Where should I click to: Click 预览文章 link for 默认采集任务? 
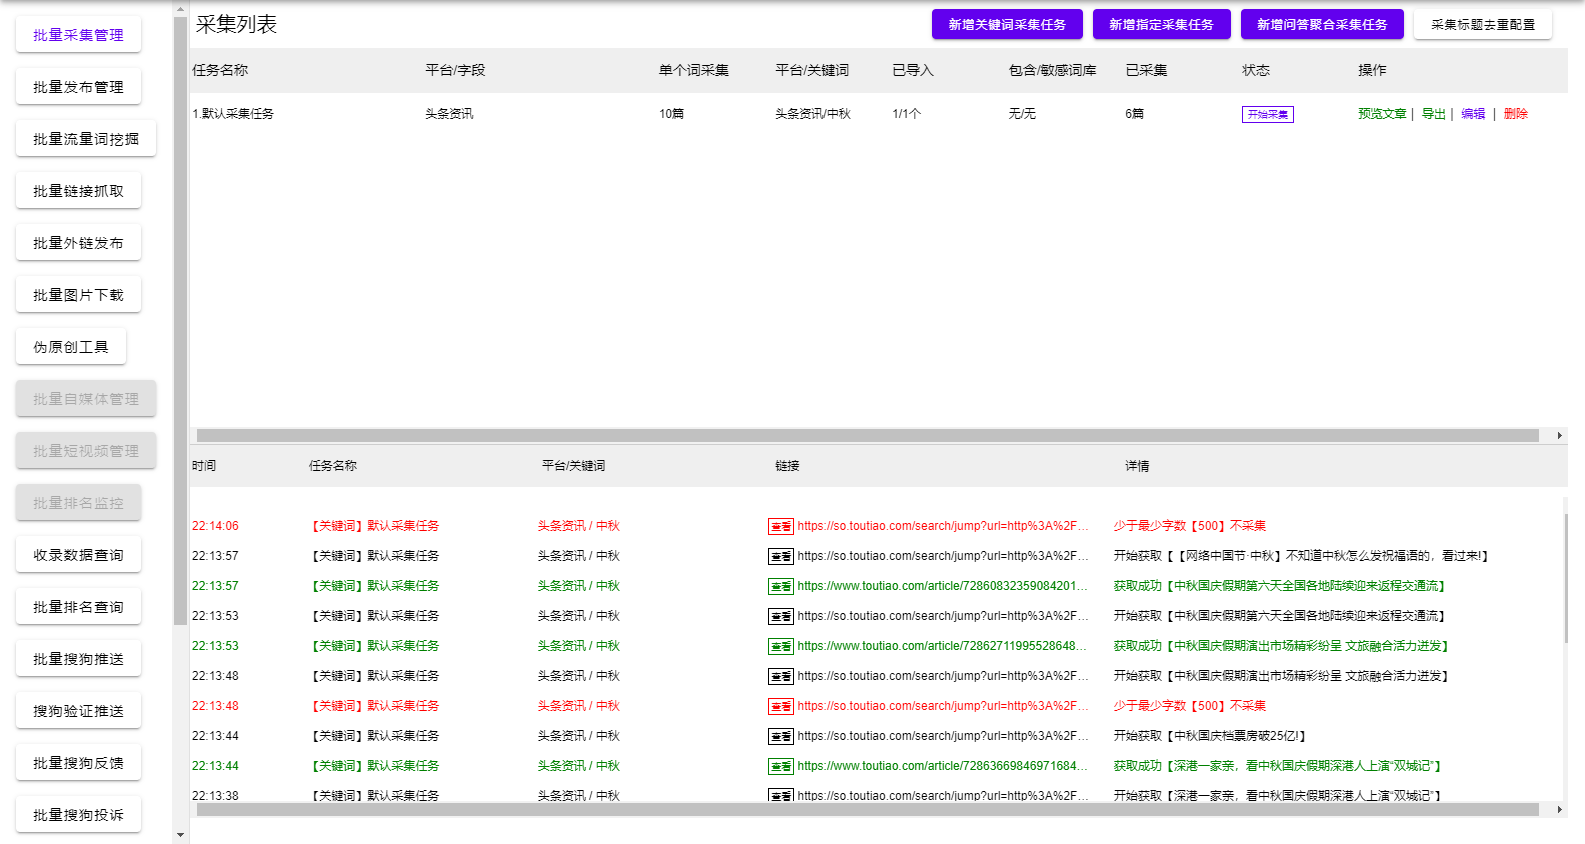click(1382, 114)
